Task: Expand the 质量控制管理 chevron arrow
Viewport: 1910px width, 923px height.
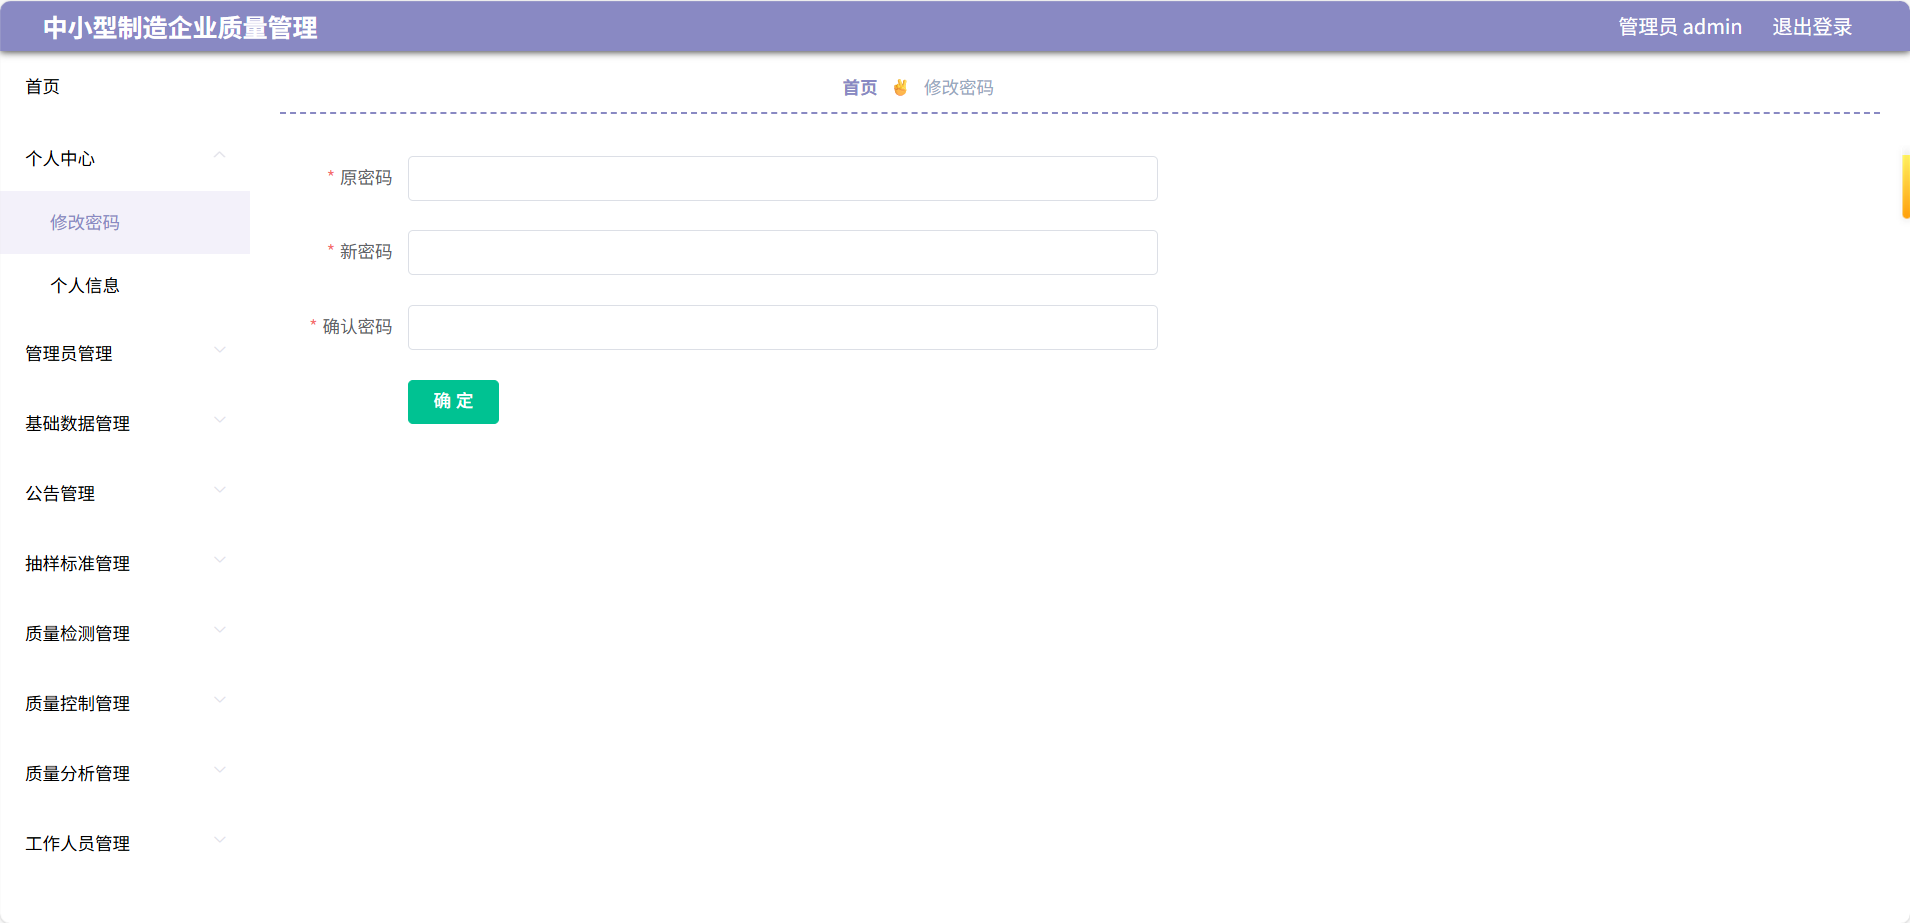Action: pos(220,700)
